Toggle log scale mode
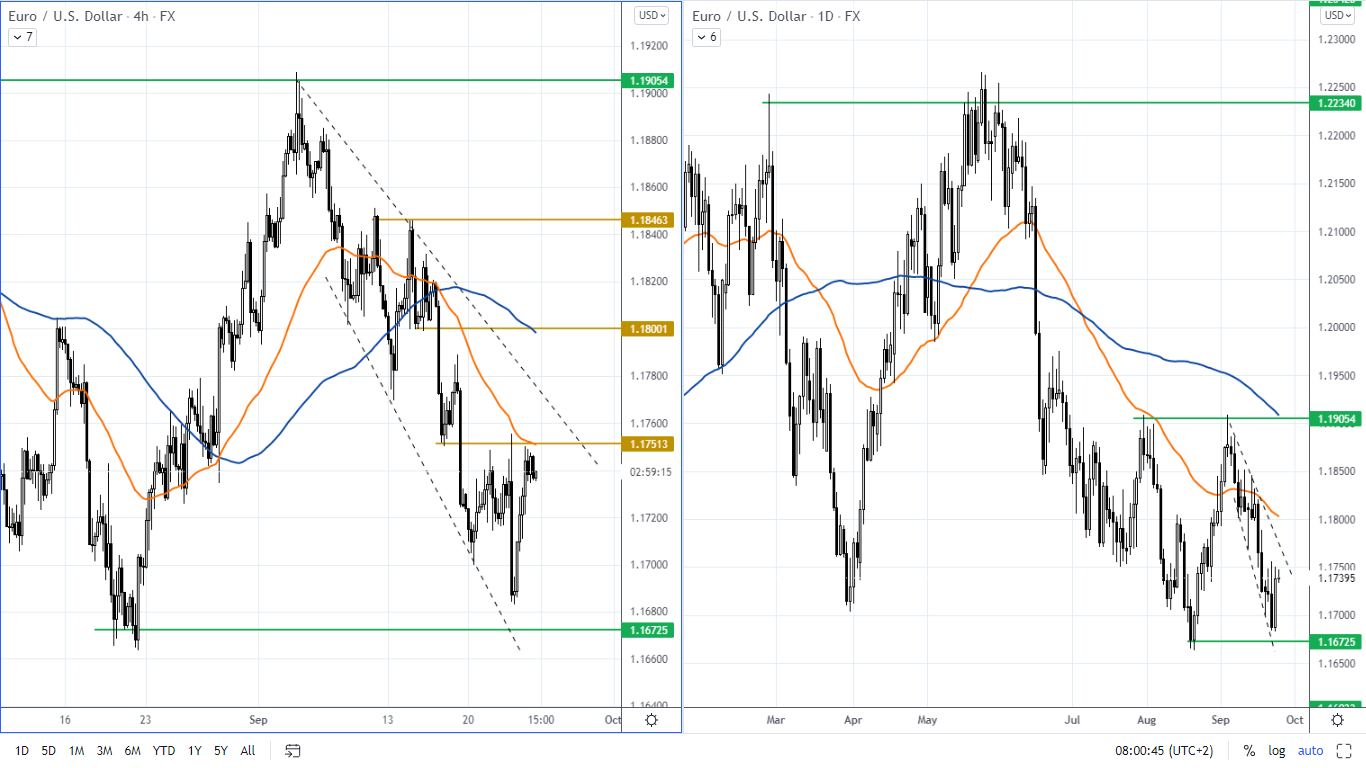This screenshot has height=768, width=1366. pos(1277,750)
